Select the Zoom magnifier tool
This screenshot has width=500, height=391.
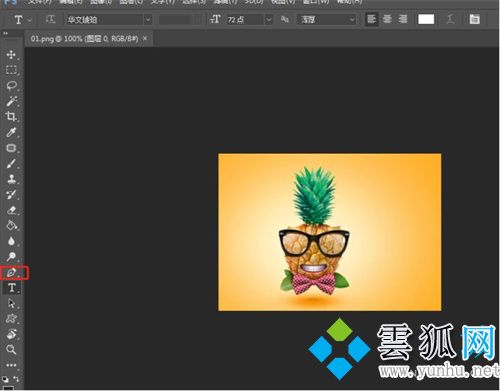point(11,349)
